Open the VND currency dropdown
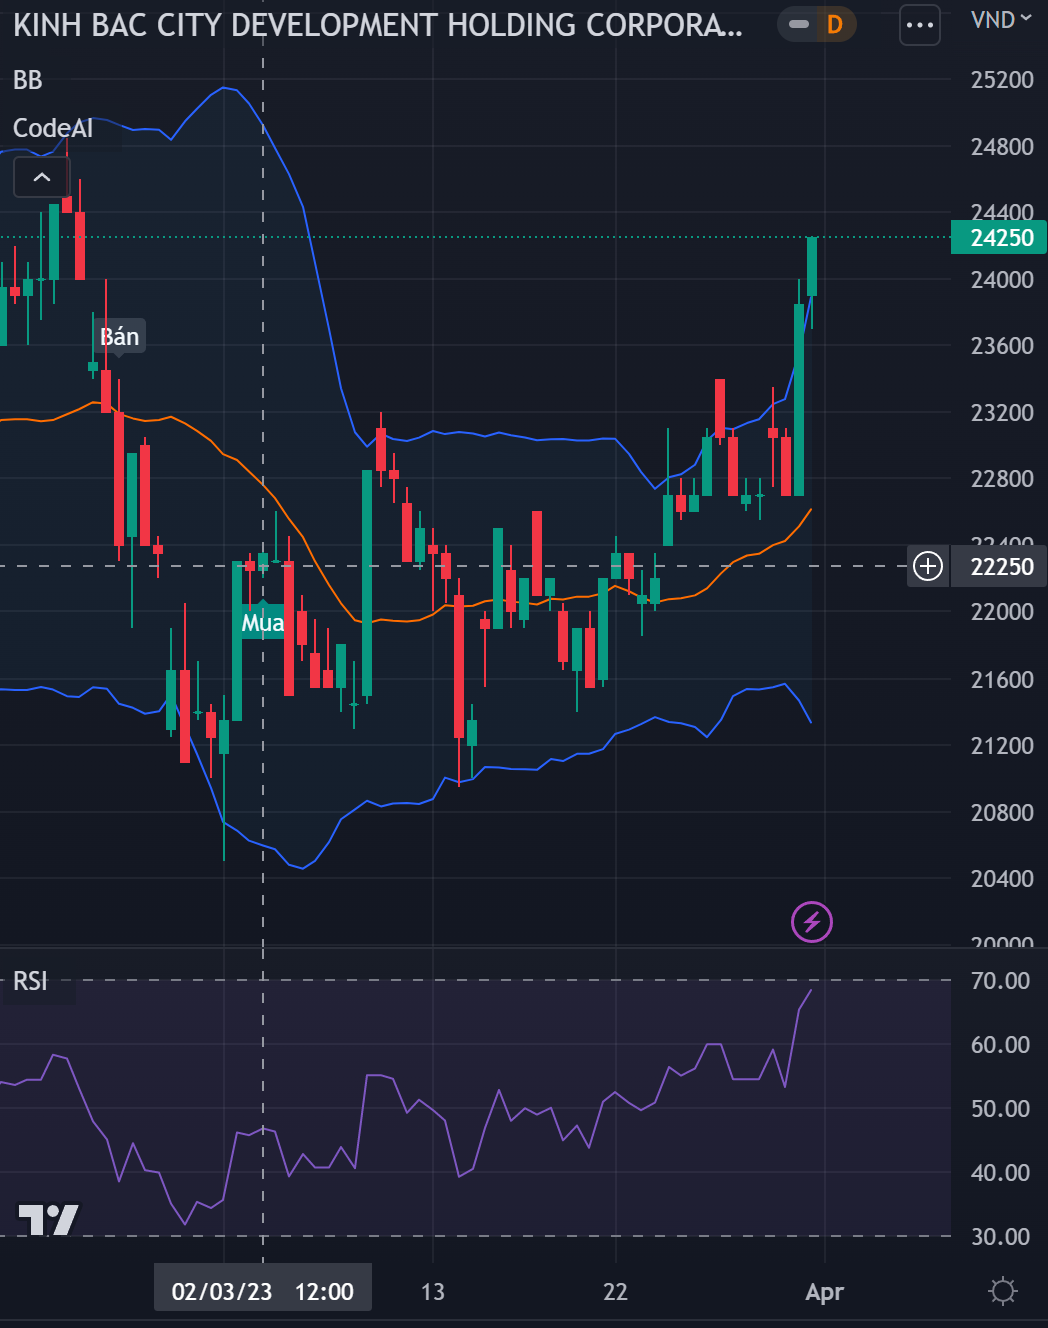 click(x=1001, y=20)
